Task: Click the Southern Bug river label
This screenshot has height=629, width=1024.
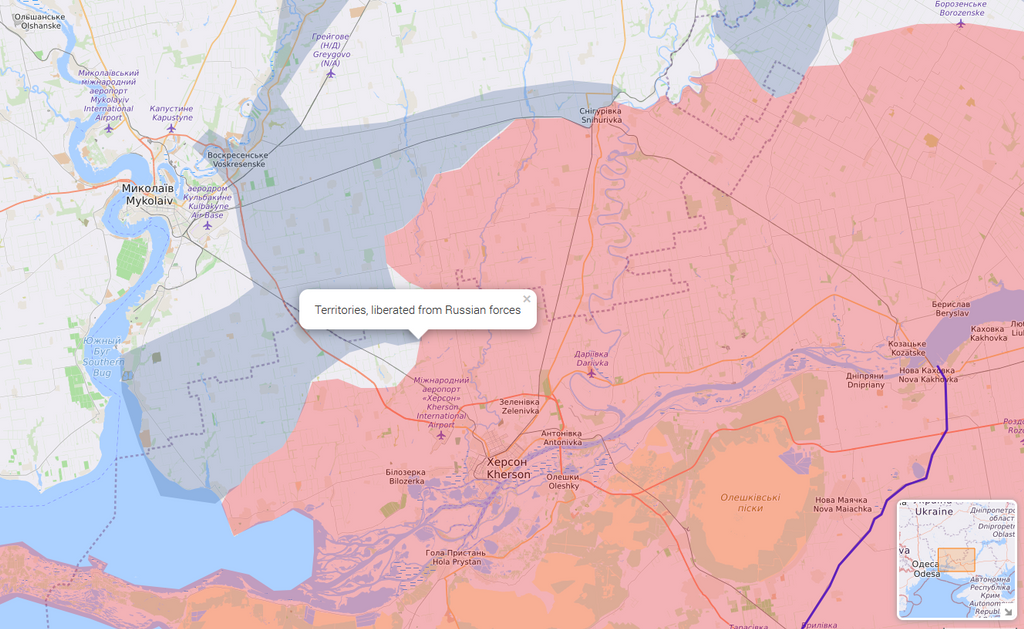Action: pos(103,357)
